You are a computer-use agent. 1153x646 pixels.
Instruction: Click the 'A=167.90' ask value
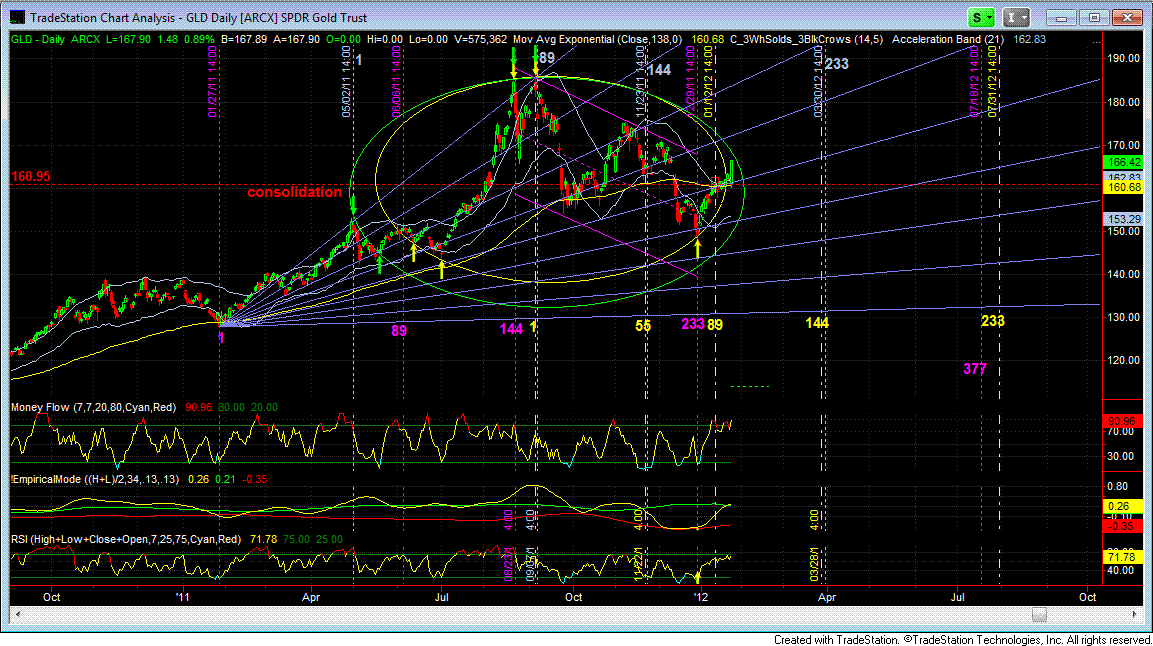[x=296, y=39]
